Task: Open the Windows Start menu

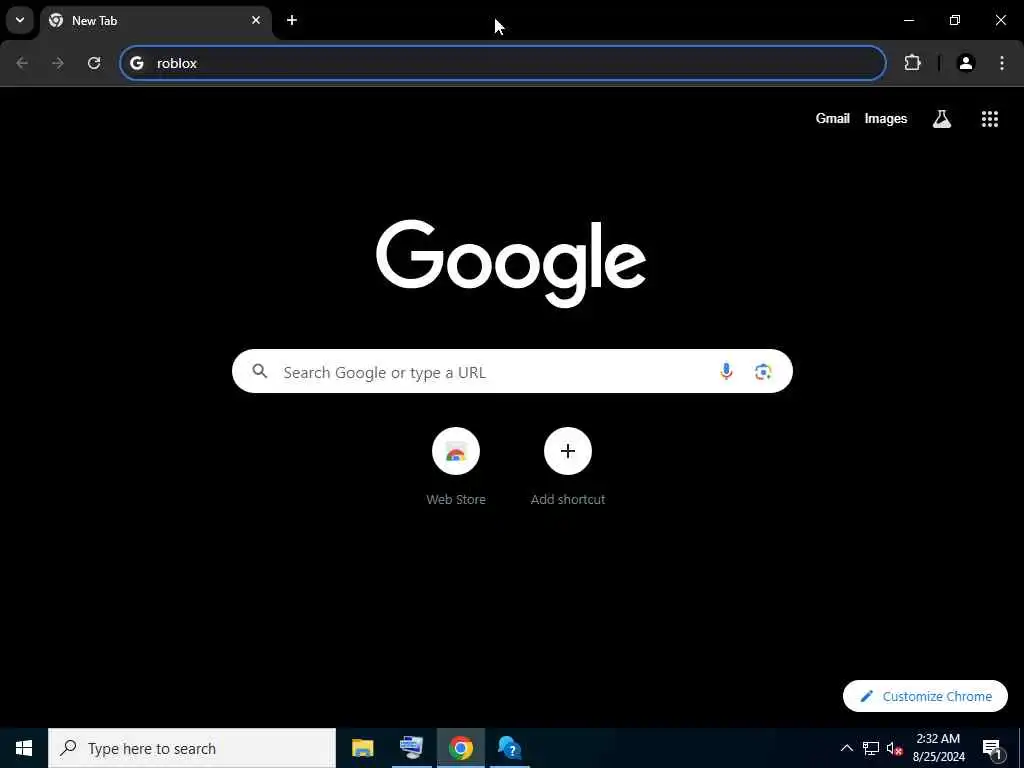Action: point(24,748)
